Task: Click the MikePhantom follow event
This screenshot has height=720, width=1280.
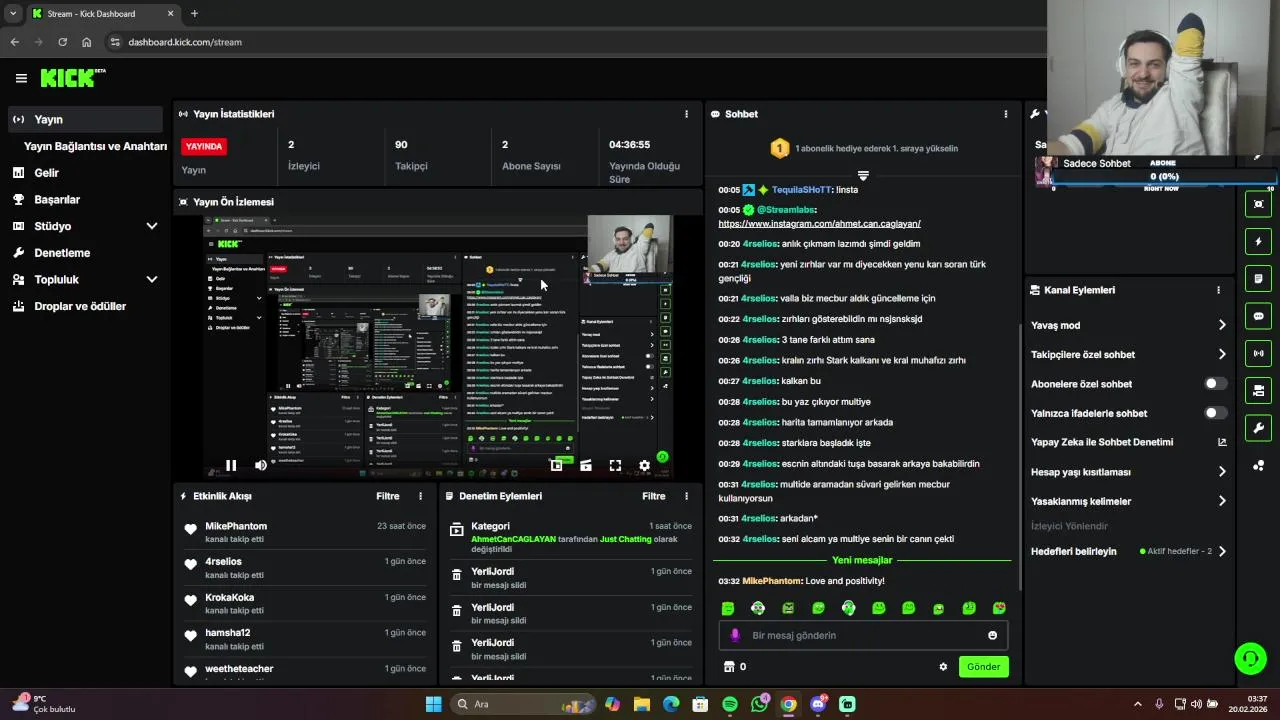Action: pos(305,532)
